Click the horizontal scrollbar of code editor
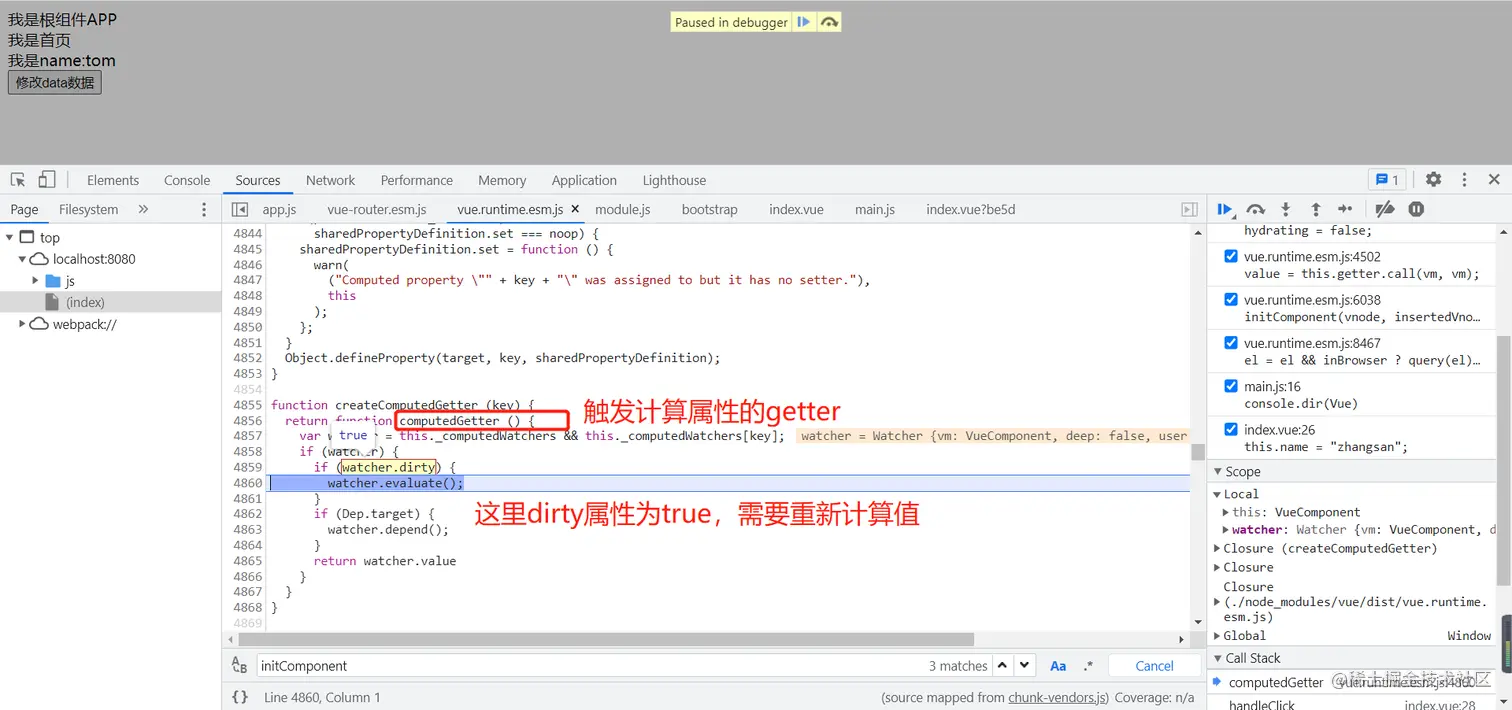The width and height of the screenshot is (1512, 710). pos(604,639)
